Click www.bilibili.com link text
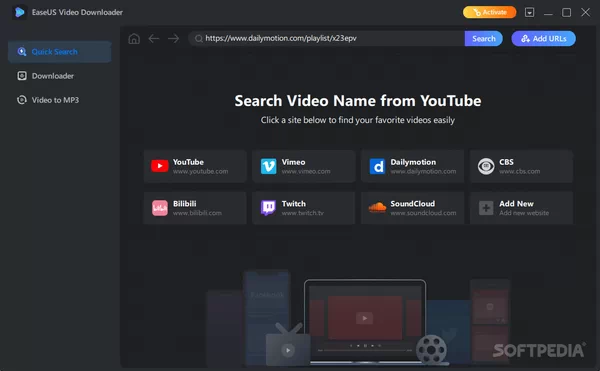 (197, 213)
